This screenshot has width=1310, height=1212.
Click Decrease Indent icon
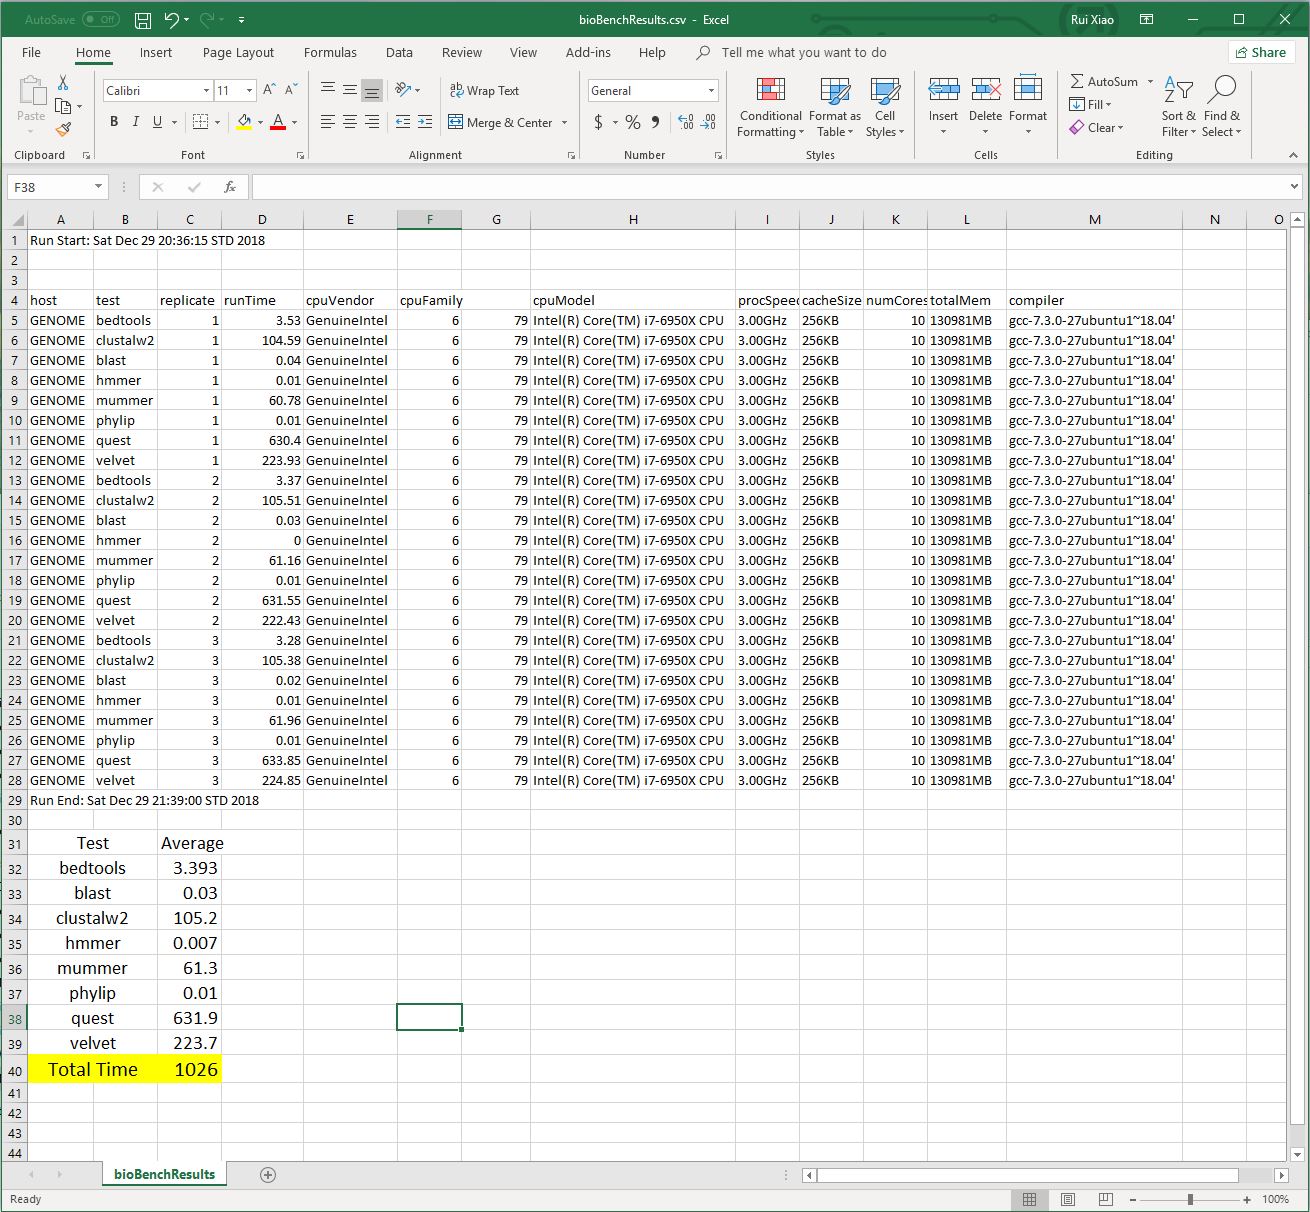tap(403, 121)
